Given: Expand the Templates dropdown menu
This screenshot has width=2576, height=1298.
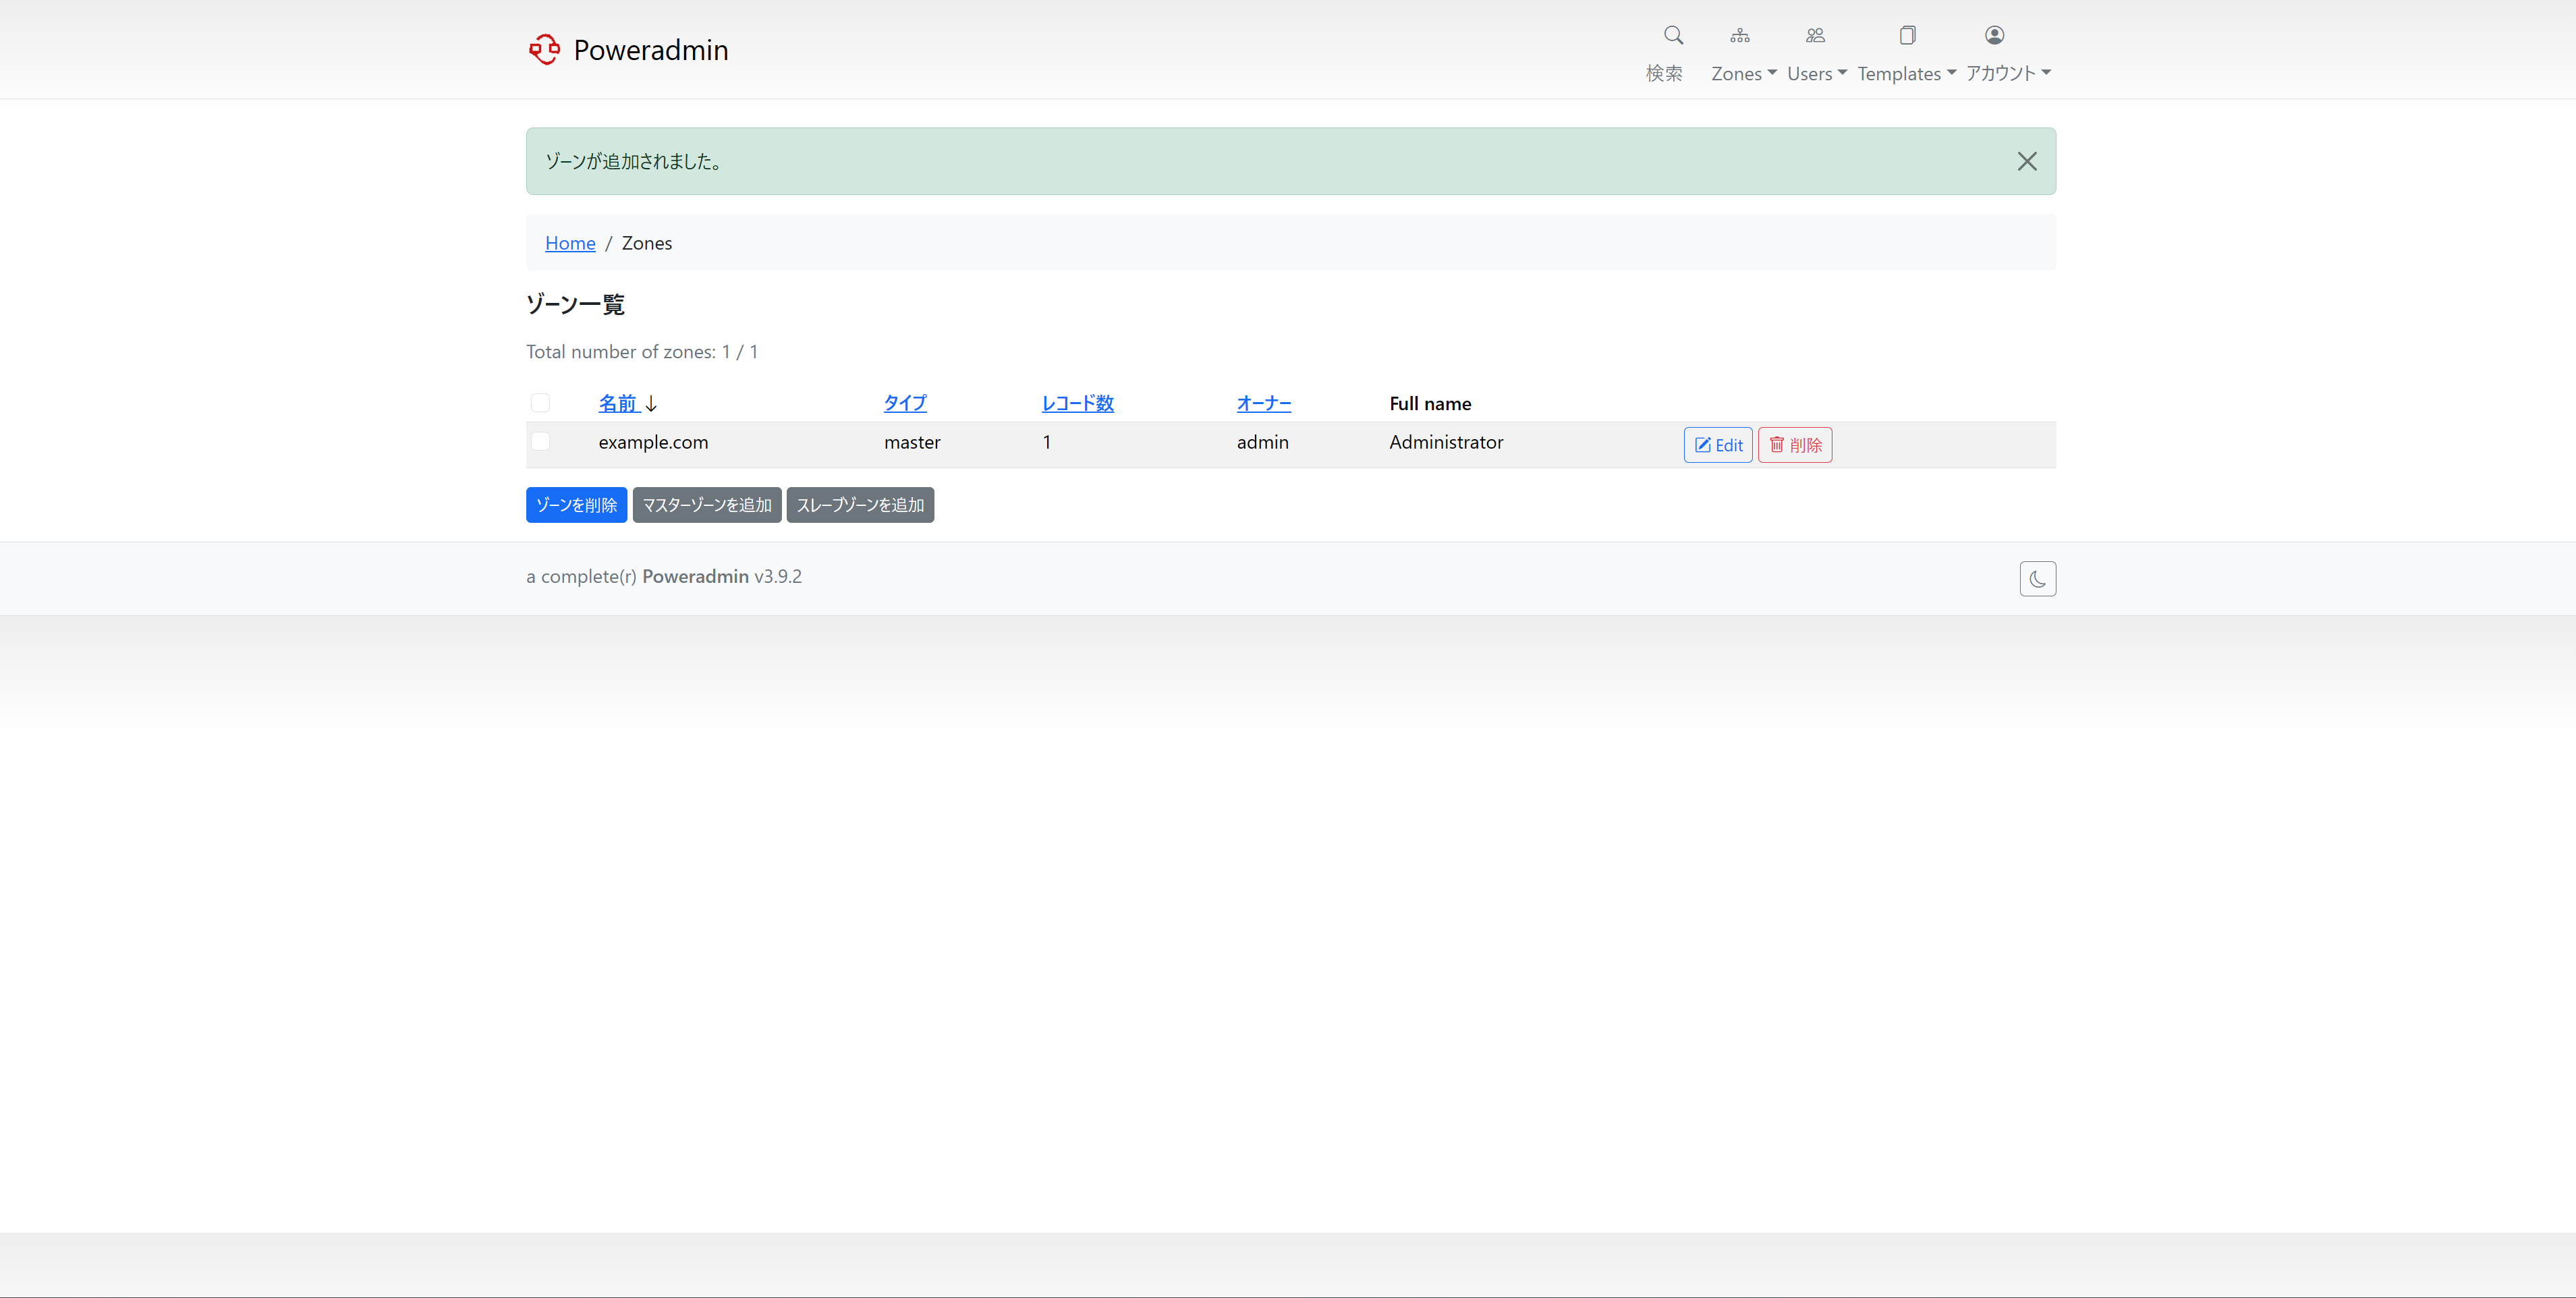Looking at the screenshot, I should click(1906, 73).
